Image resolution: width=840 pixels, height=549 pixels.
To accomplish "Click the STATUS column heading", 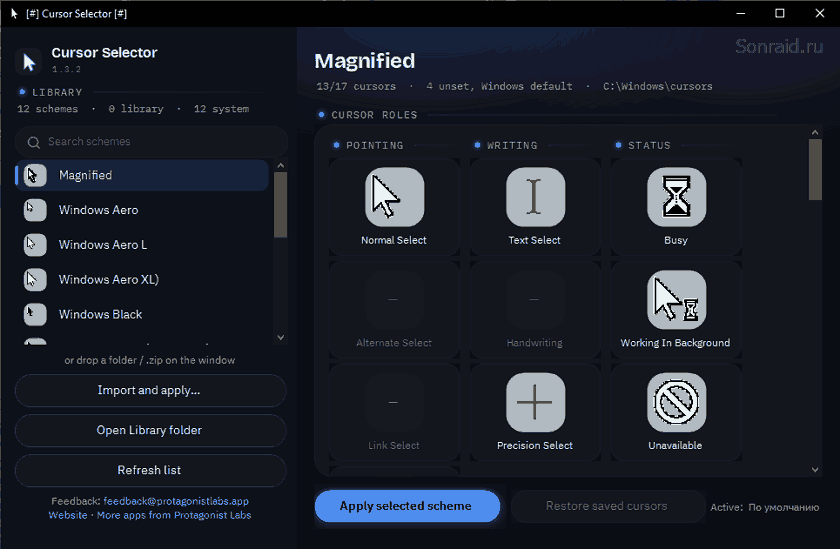I will coord(649,145).
